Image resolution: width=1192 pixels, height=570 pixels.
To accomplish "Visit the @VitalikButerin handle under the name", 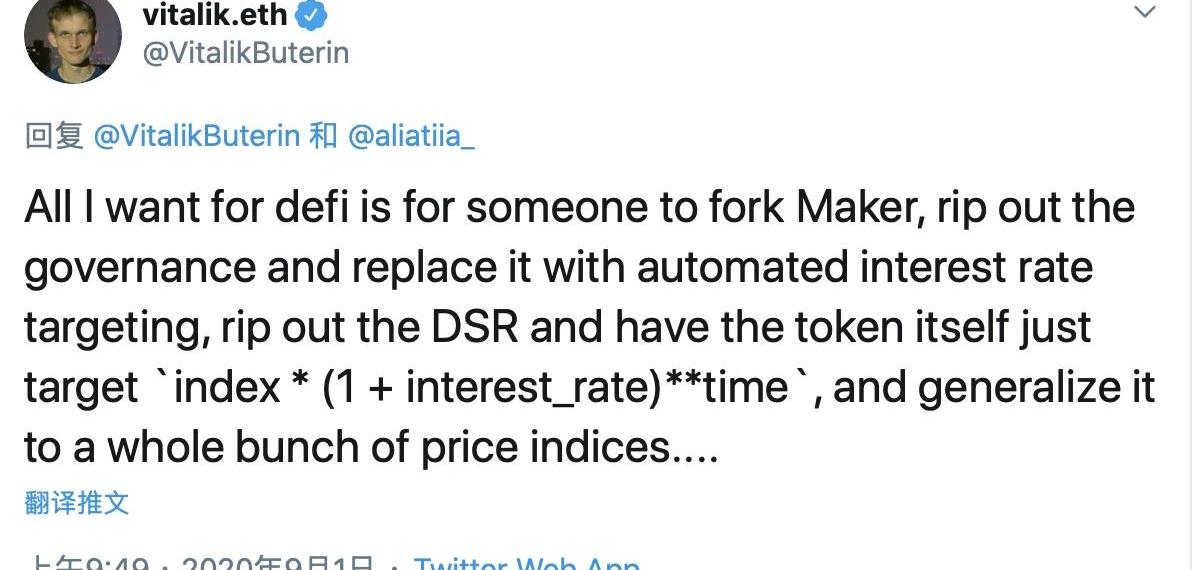I will point(246,53).
